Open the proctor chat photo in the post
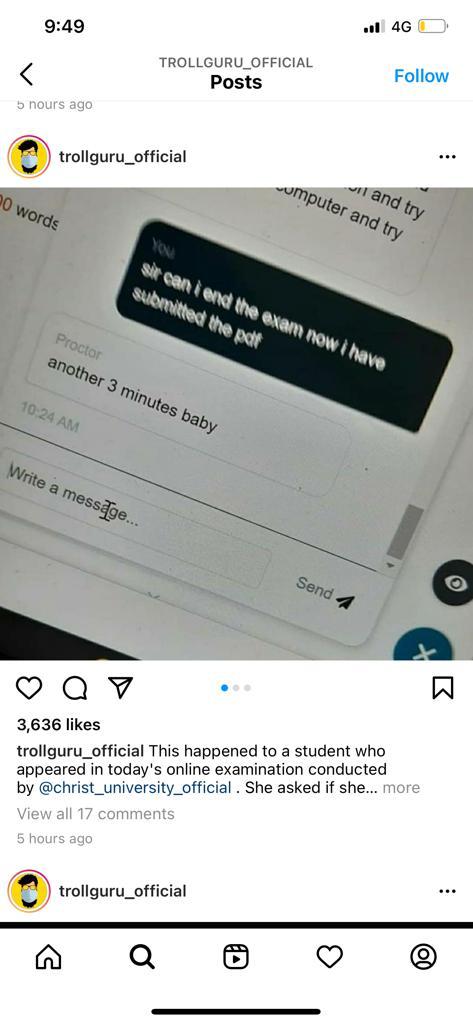This screenshot has height=1024, width=473. tap(236, 424)
